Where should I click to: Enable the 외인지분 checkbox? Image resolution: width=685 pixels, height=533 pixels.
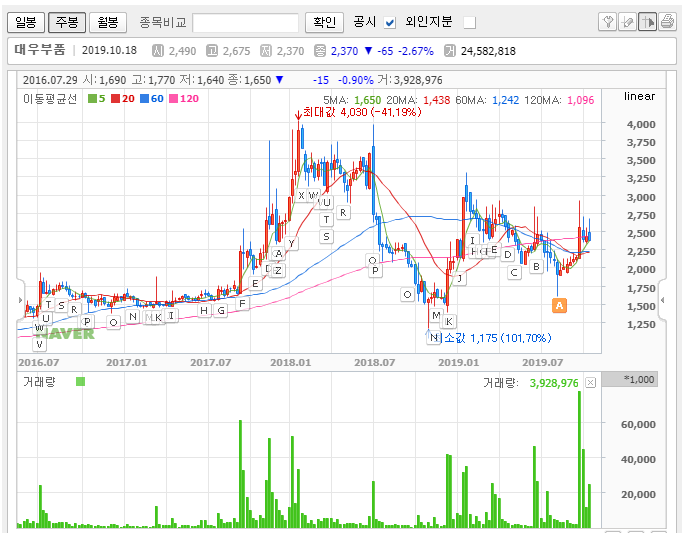[470, 22]
